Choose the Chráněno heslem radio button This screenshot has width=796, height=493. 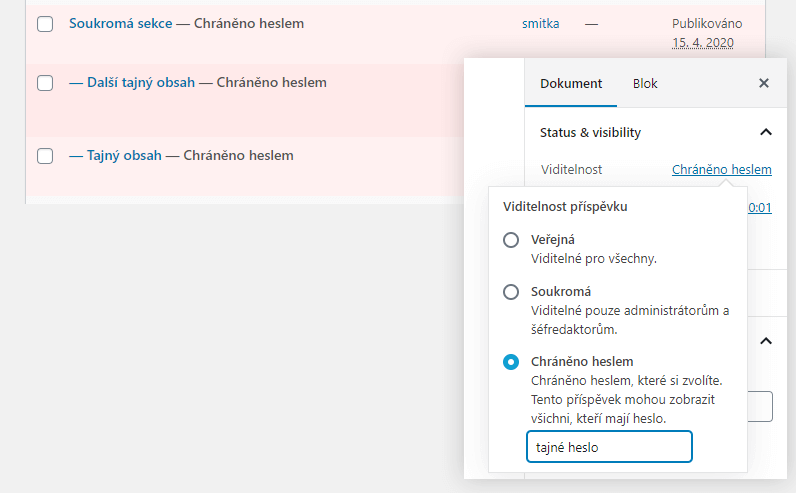coord(511,362)
